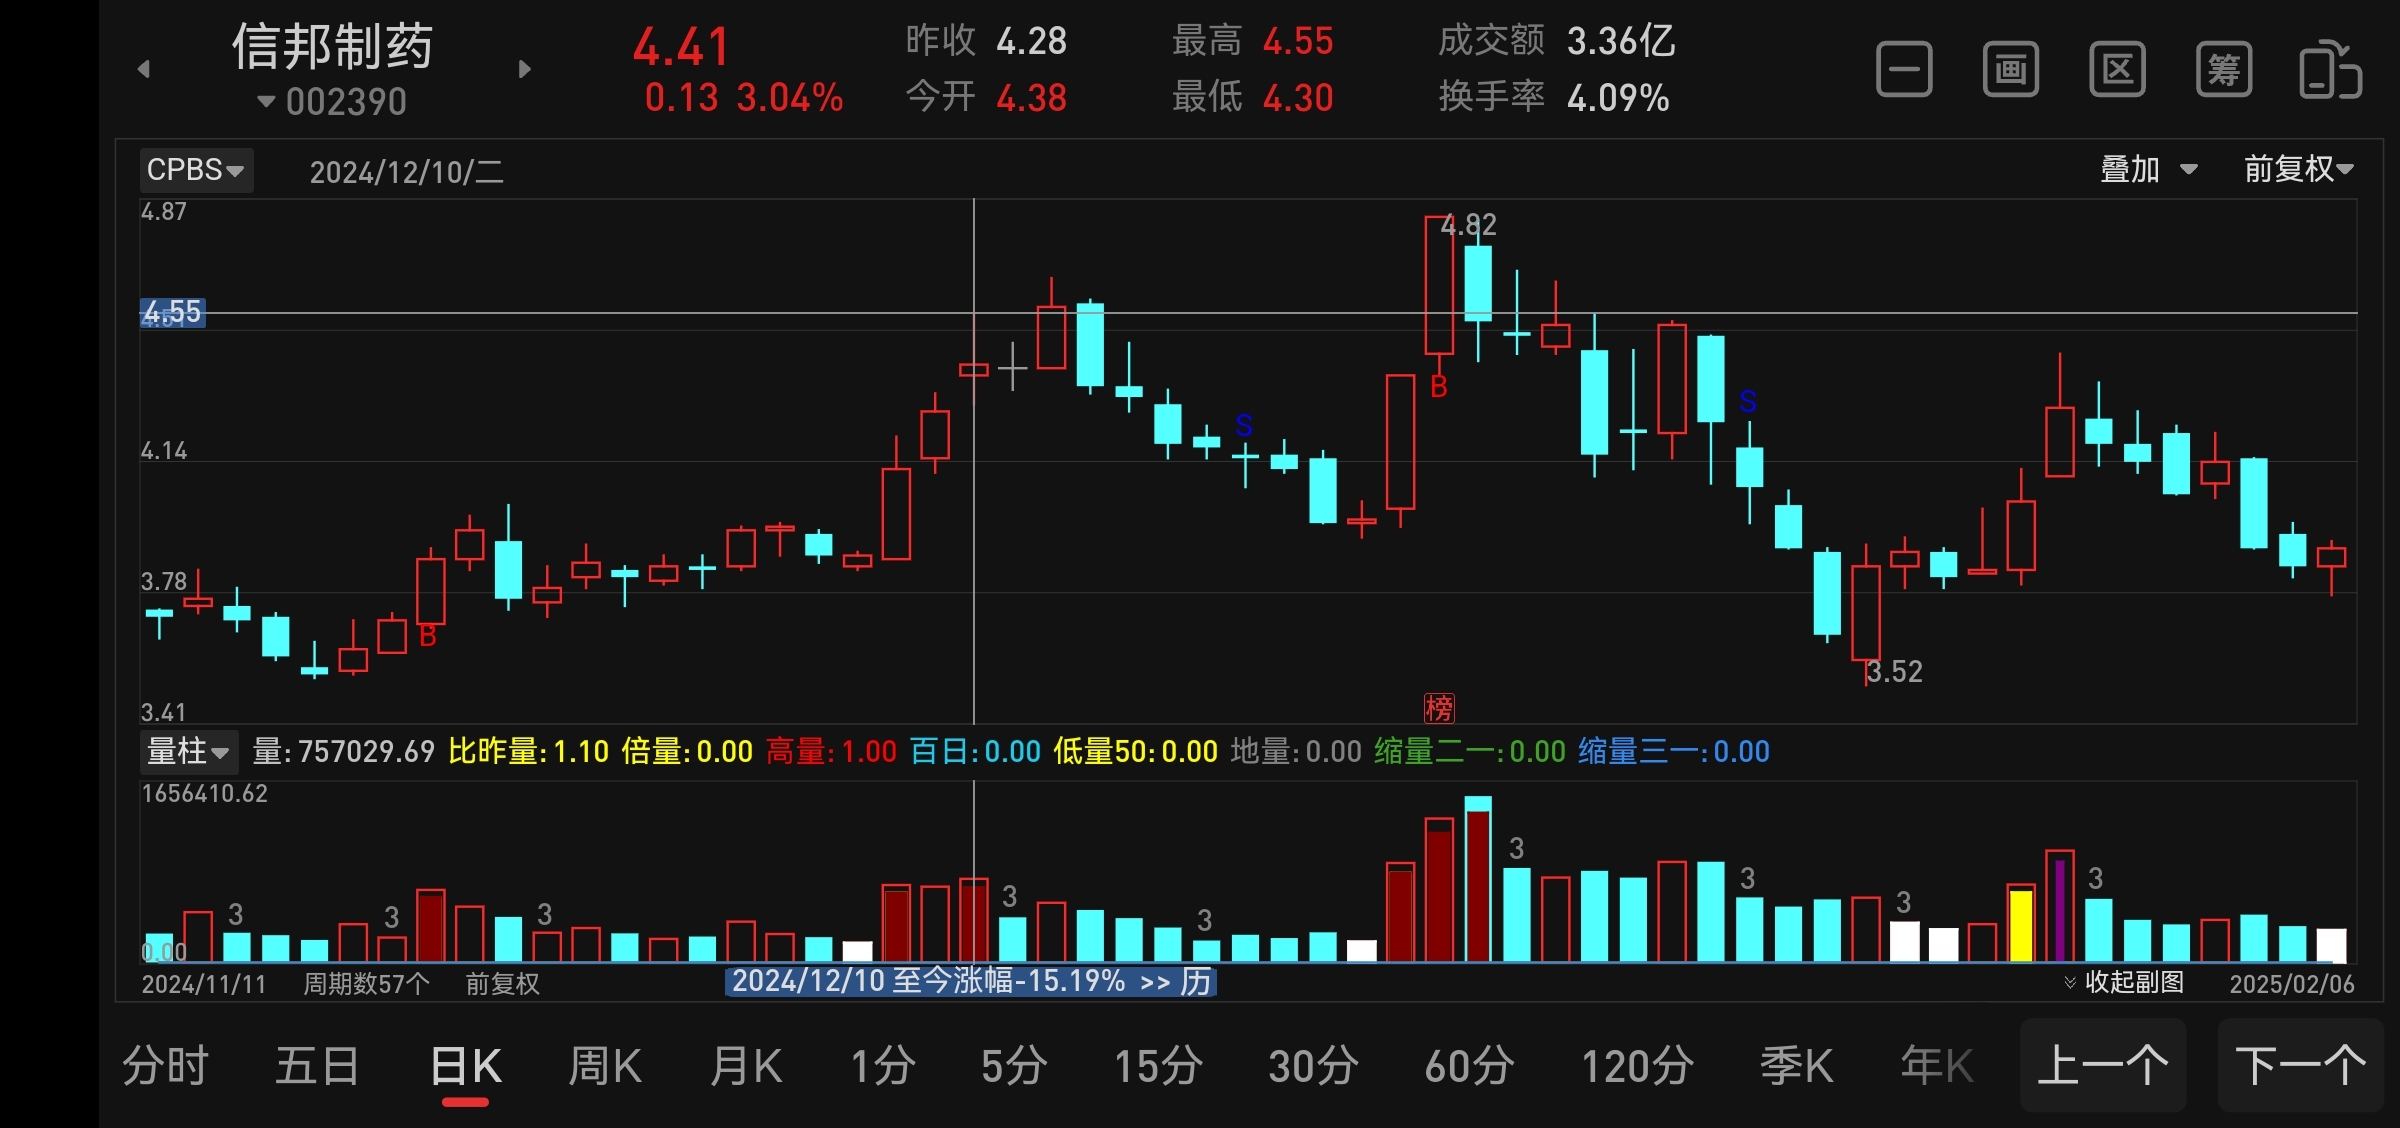Open stock code 002390 dropdown
The height and width of the screenshot is (1128, 2400).
333,102
